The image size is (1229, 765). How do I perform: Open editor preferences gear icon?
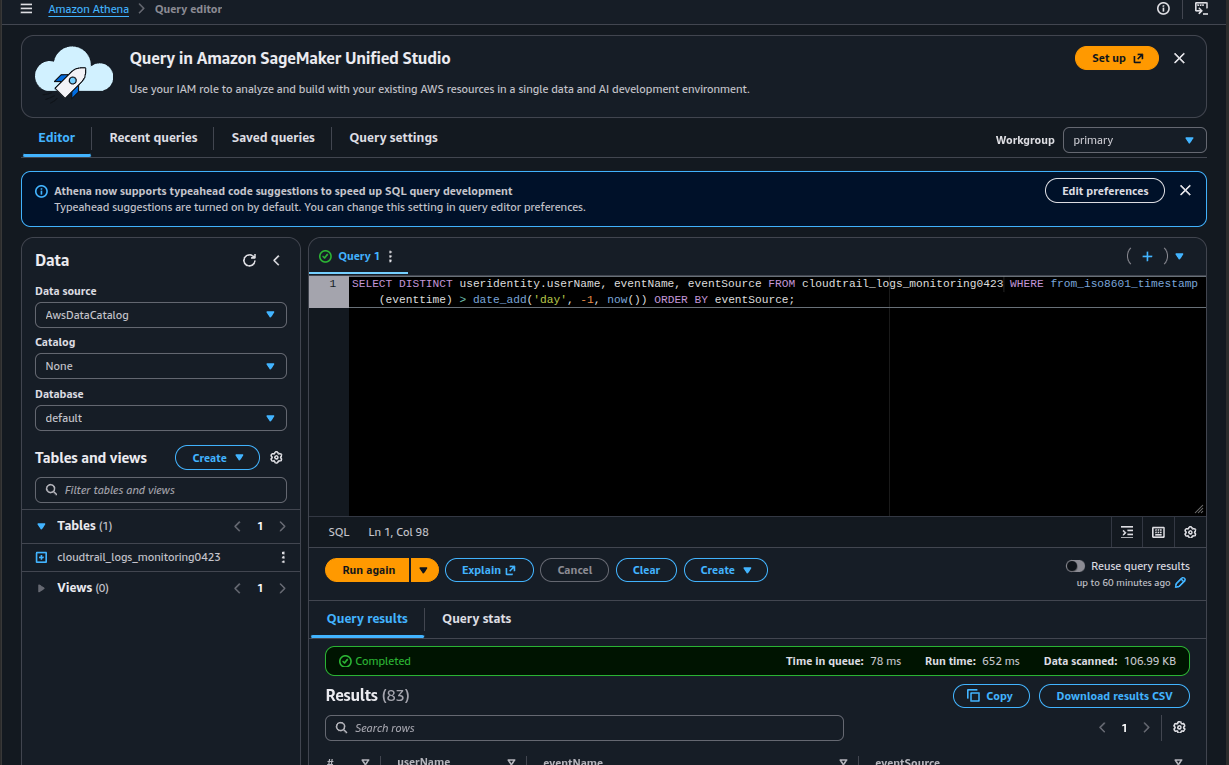pyautogui.click(x=1190, y=532)
